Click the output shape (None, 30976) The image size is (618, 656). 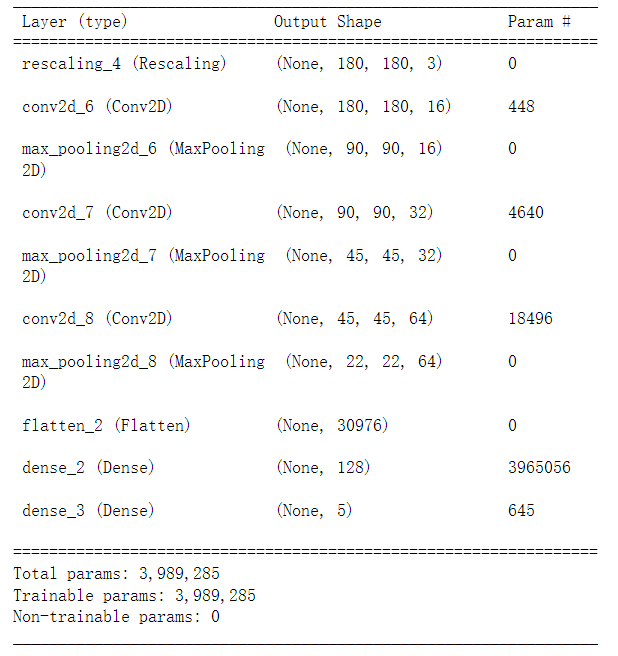[x=332, y=425]
